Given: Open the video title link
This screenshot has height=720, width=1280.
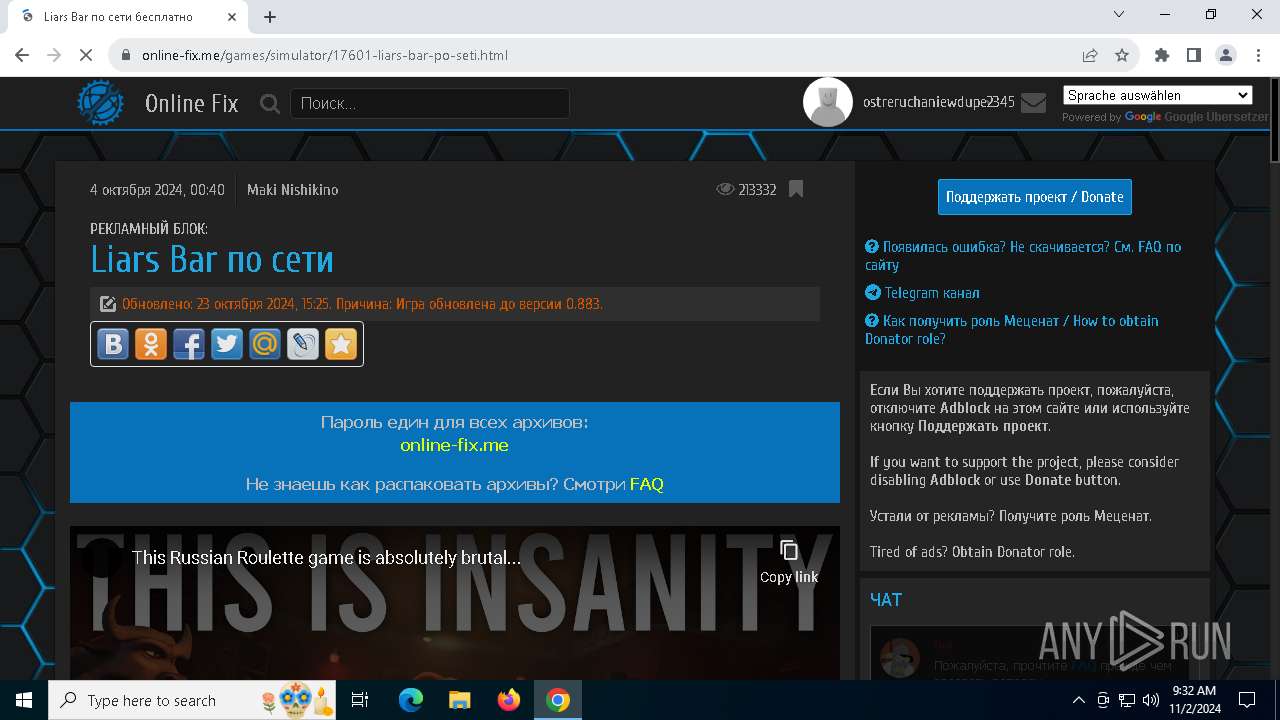Looking at the screenshot, I should click(x=326, y=558).
